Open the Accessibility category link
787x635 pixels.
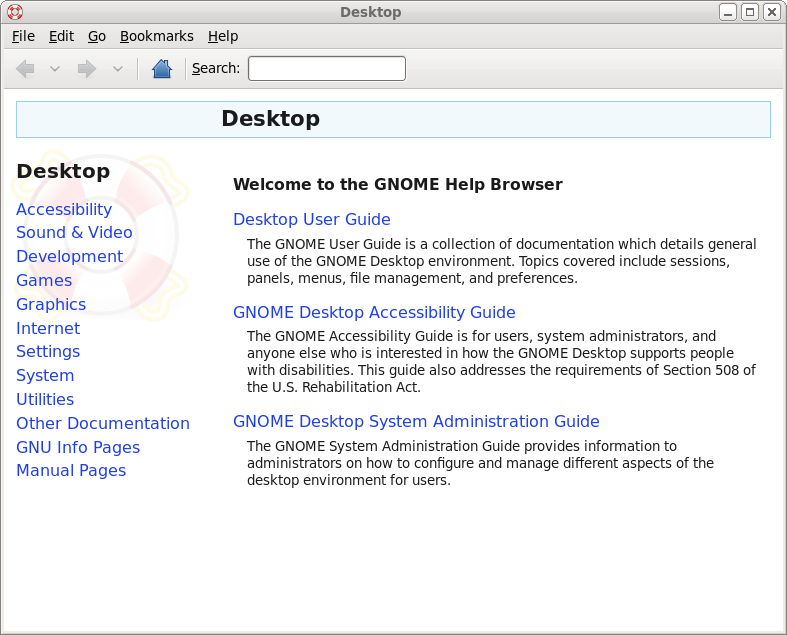[64, 209]
